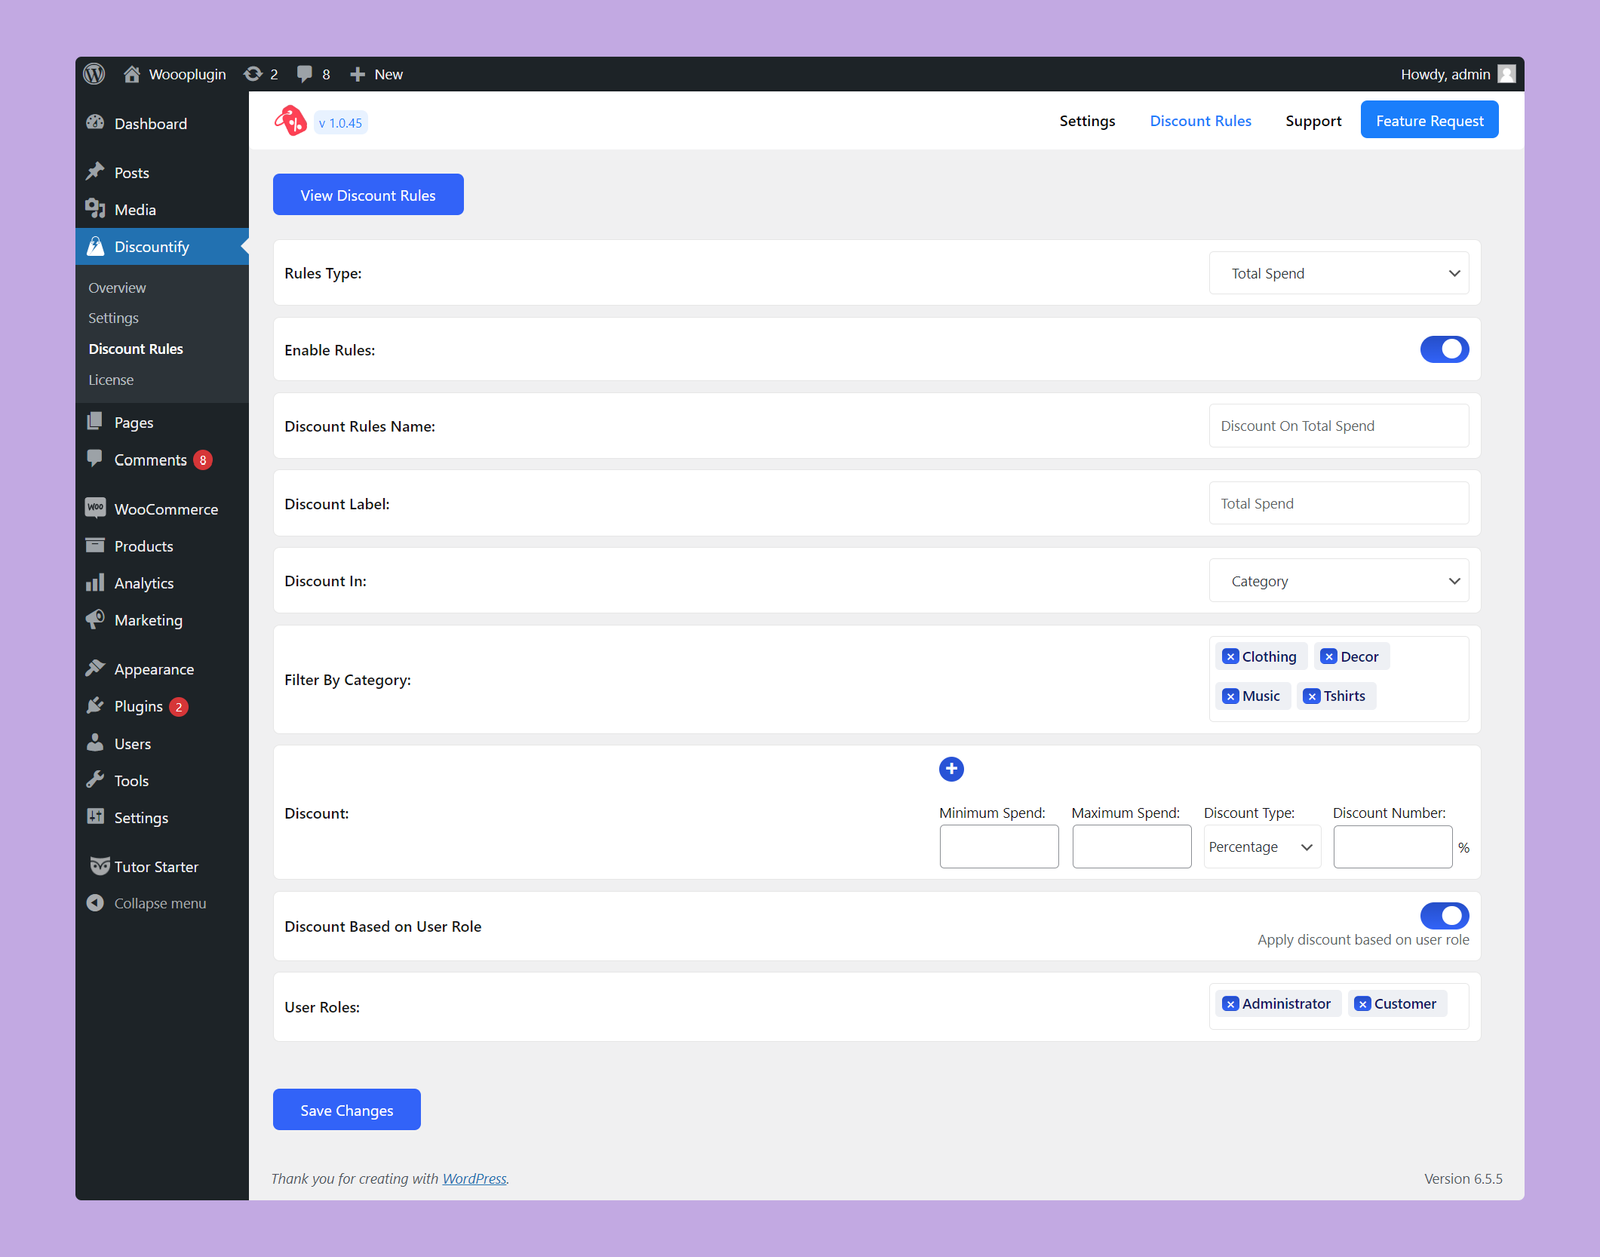Open Overview in Discountify submenu
The image size is (1600, 1257).
117,288
